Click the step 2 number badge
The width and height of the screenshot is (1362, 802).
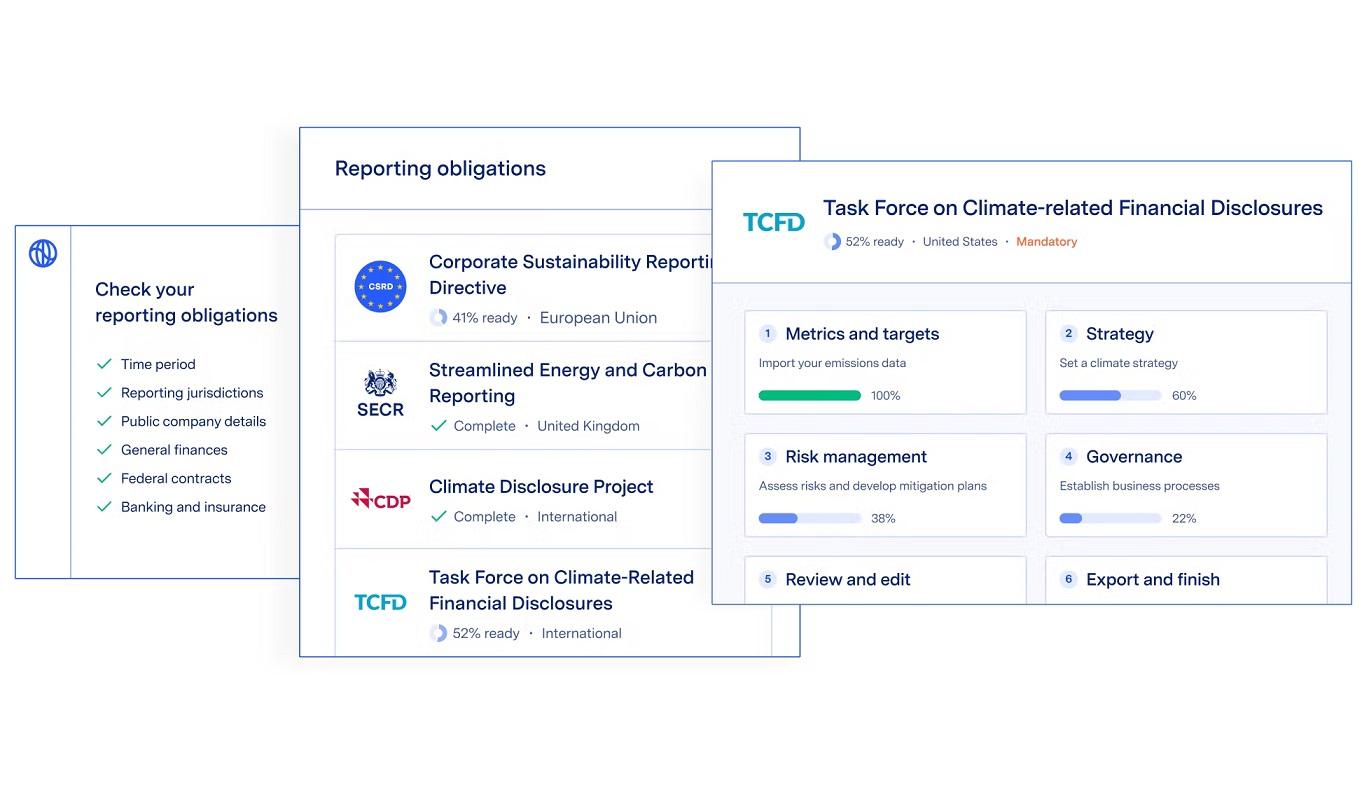(x=1068, y=334)
